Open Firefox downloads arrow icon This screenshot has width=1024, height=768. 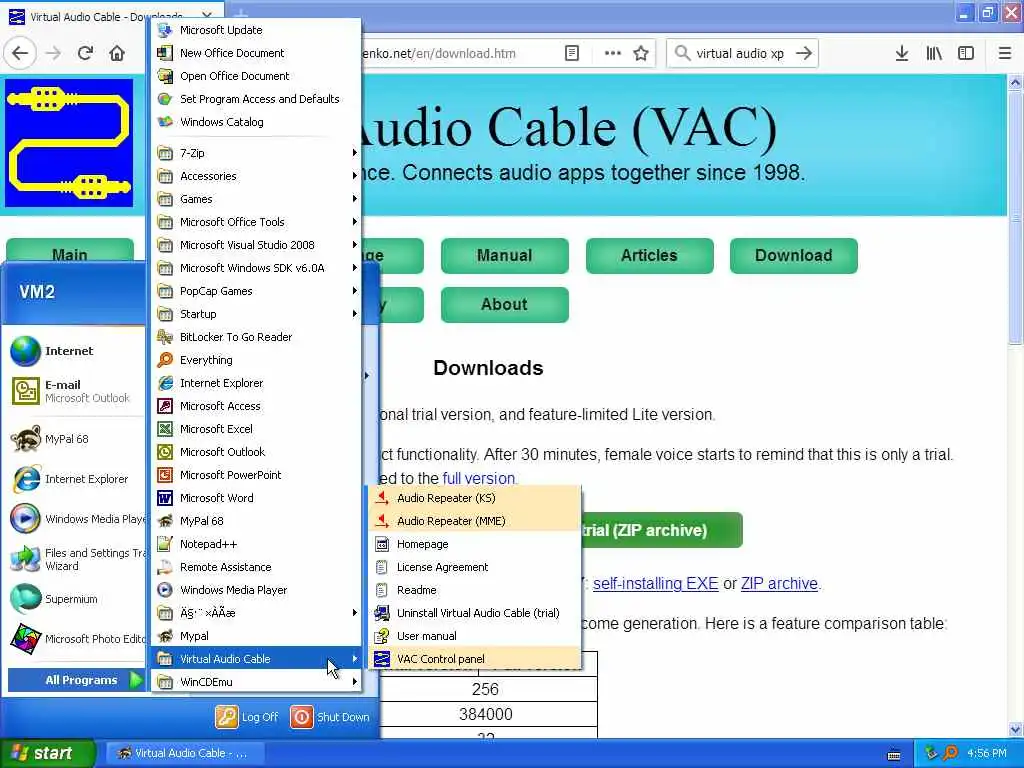click(902, 53)
